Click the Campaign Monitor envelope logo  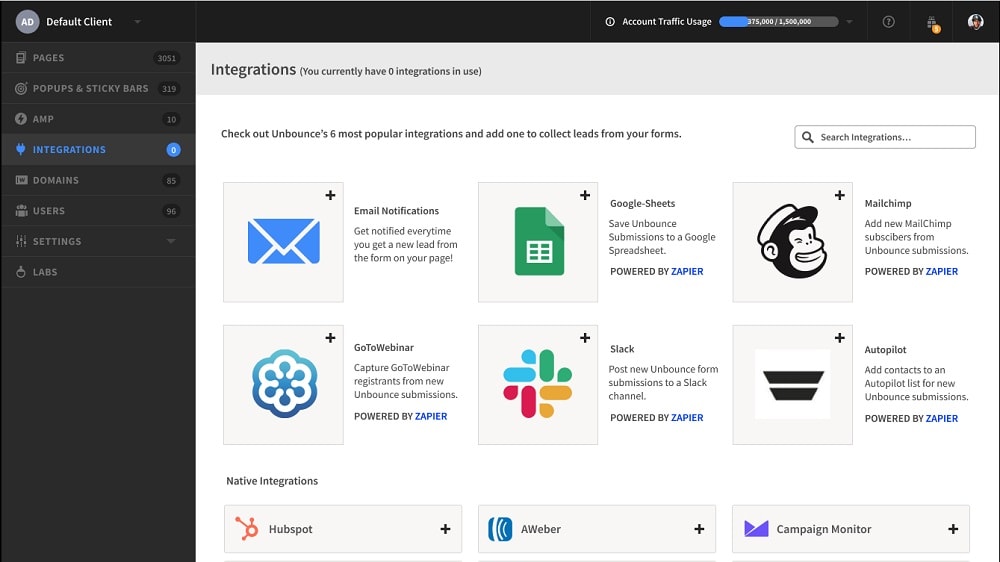coord(756,528)
